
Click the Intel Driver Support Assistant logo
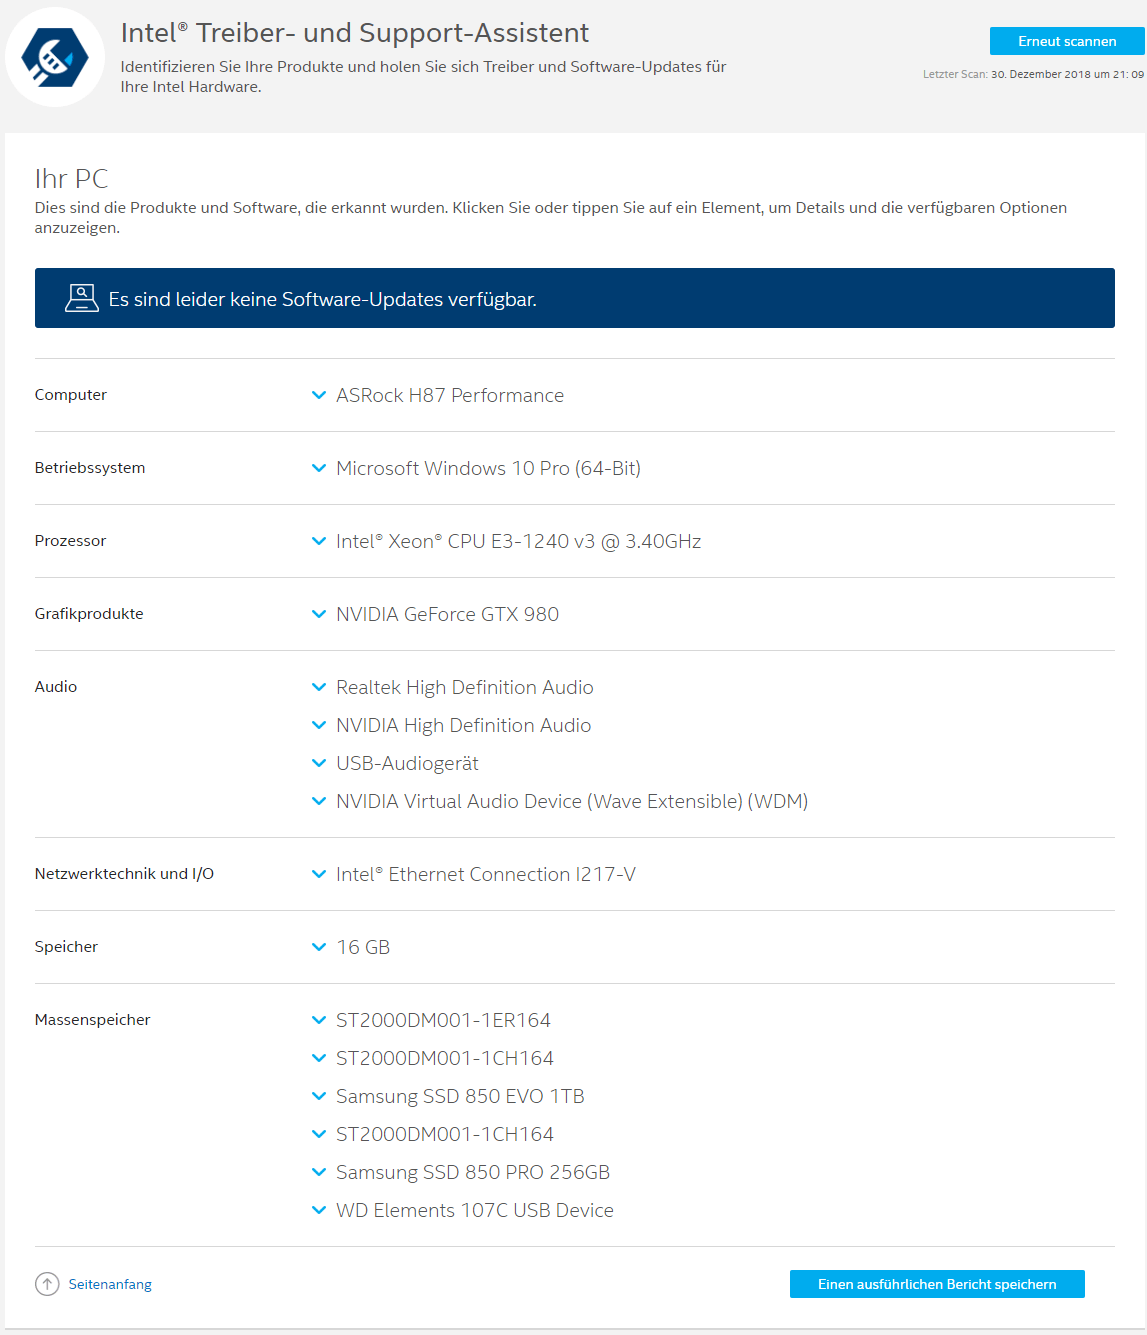click(x=55, y=57)
